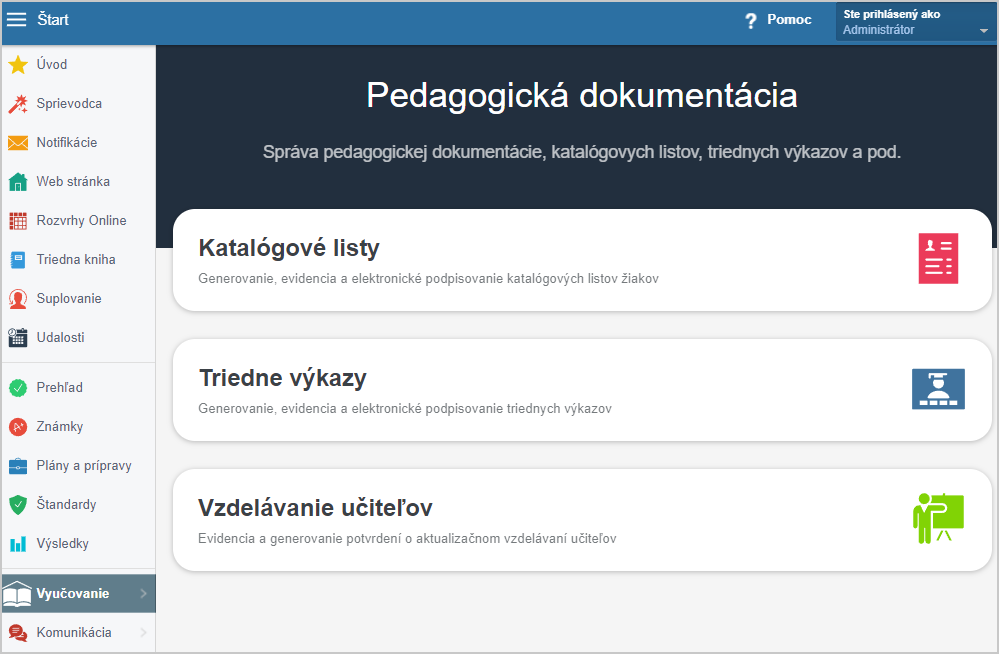Click the green house Web stránka icon

[x=18, y=182]
